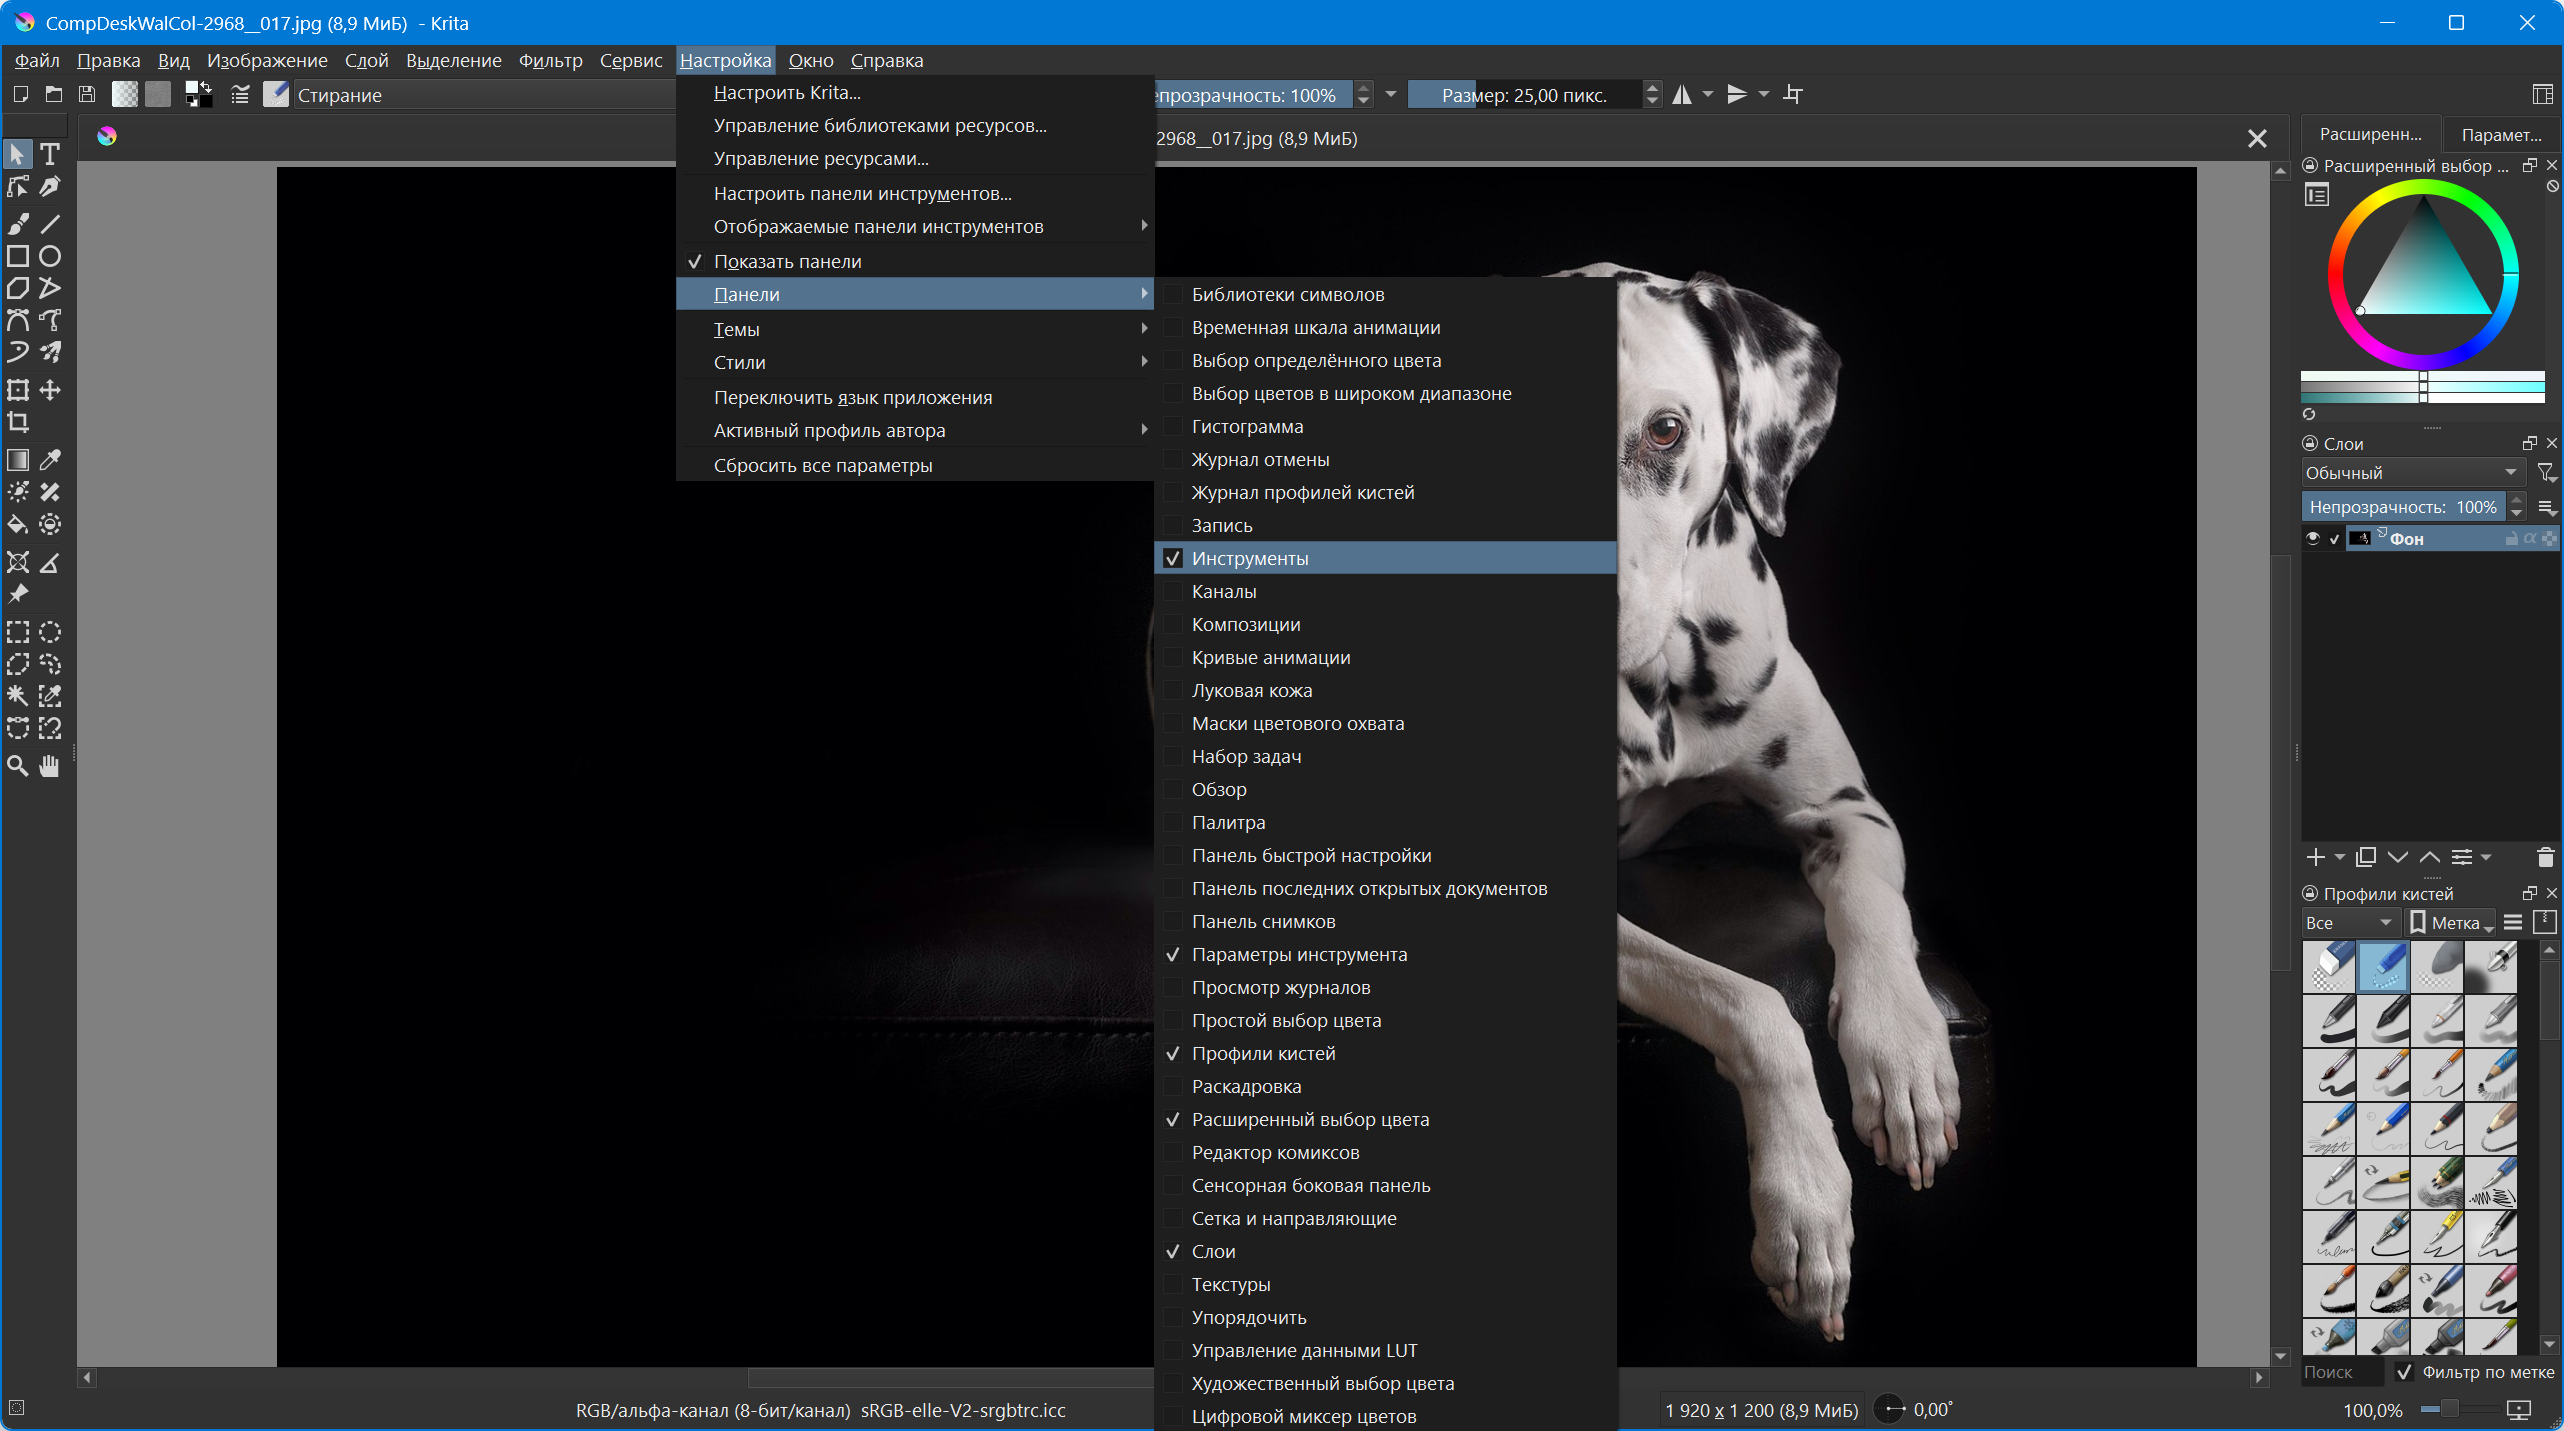Select the Crop tool
This screenshot has width=2564, height=1431.
click(x=18, y=422)
